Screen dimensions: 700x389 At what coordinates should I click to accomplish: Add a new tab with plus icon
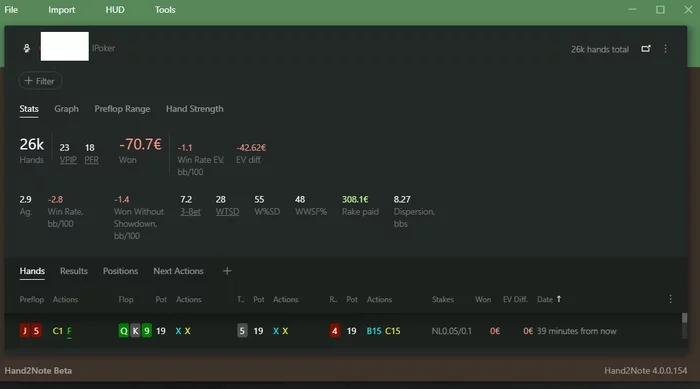coord(227,271)
